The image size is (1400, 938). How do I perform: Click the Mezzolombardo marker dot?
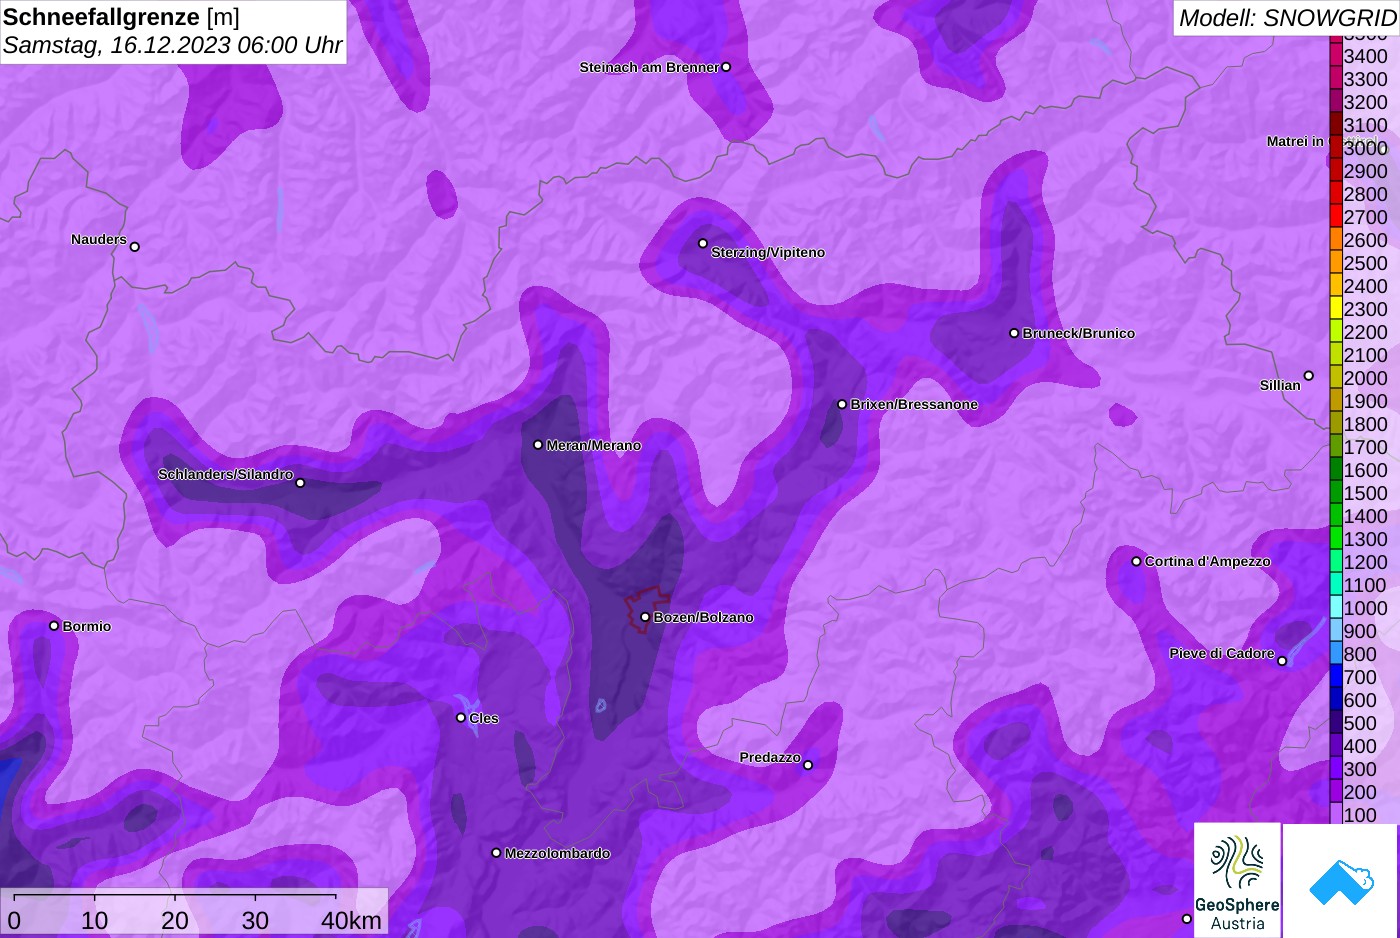[496, 853]
